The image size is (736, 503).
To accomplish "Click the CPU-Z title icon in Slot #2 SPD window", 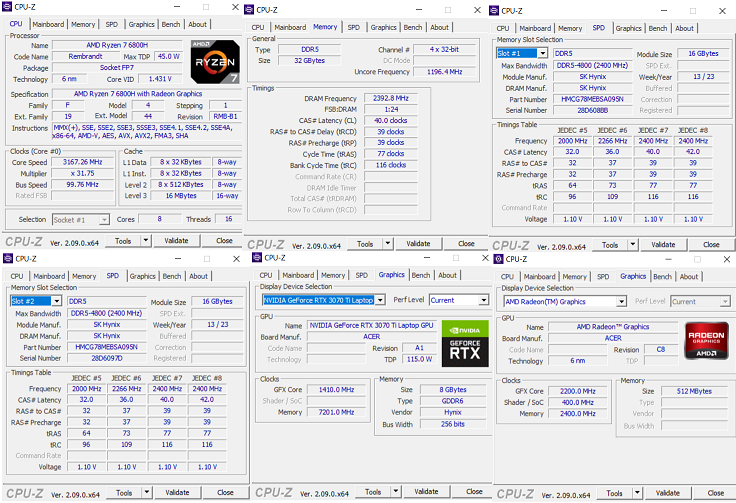I will 8,258.
